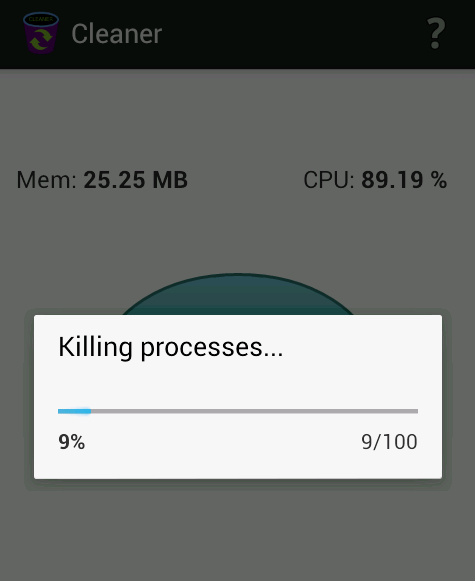475x581 pixels.
Task: Tap the teal round clean button
Action: pos(238,294)
